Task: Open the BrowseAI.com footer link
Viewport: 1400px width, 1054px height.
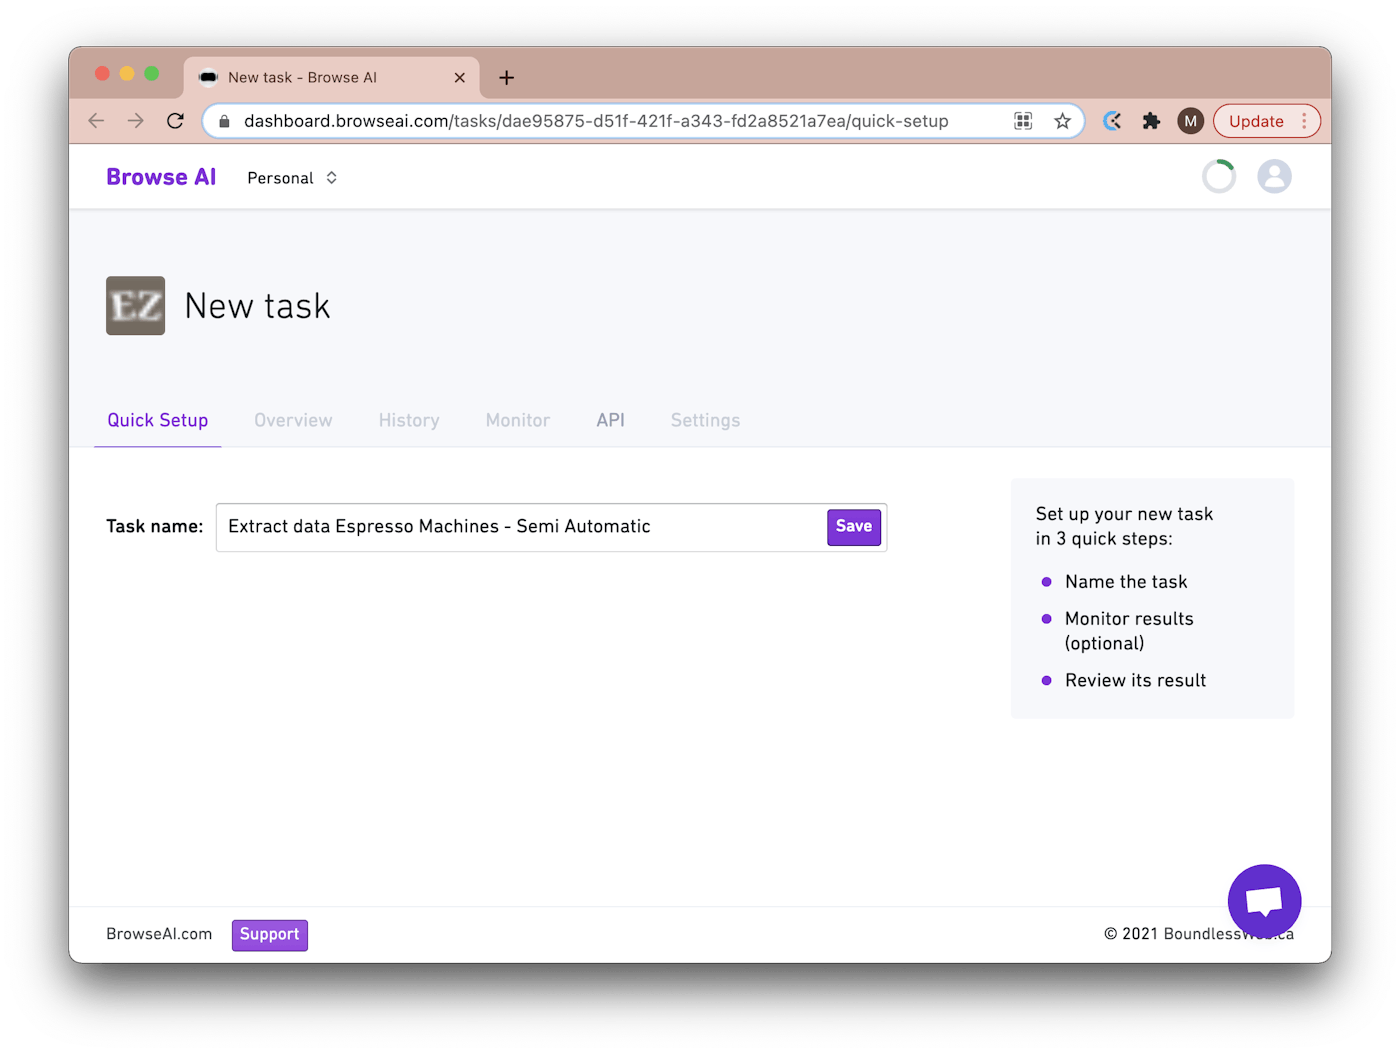Action: click(x=159, y=934)
